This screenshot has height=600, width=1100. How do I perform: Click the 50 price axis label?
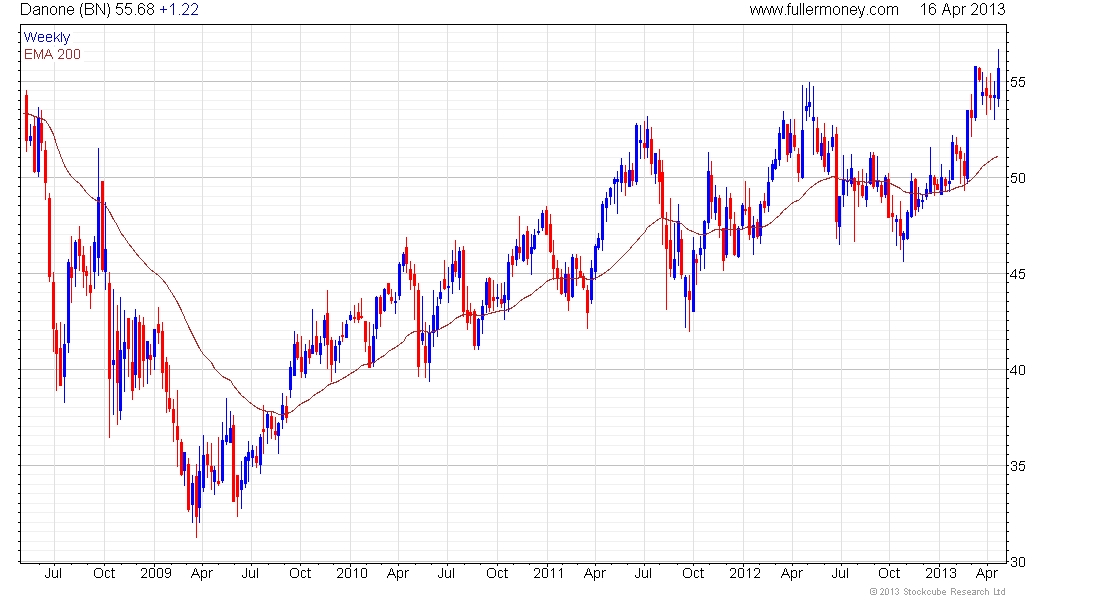coord(1017,178)
